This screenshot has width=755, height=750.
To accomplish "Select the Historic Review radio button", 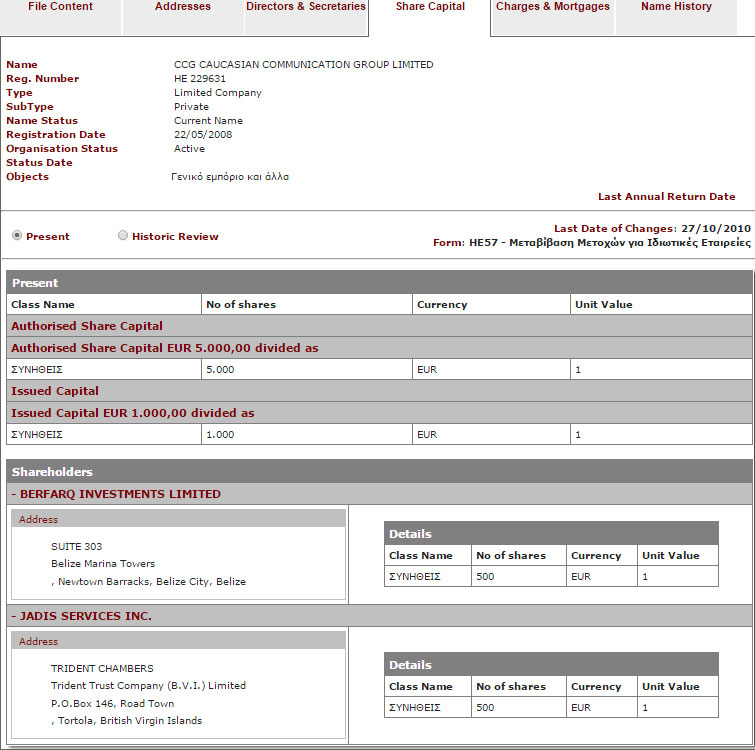I will pyautogui.click(x=123, y=235).
